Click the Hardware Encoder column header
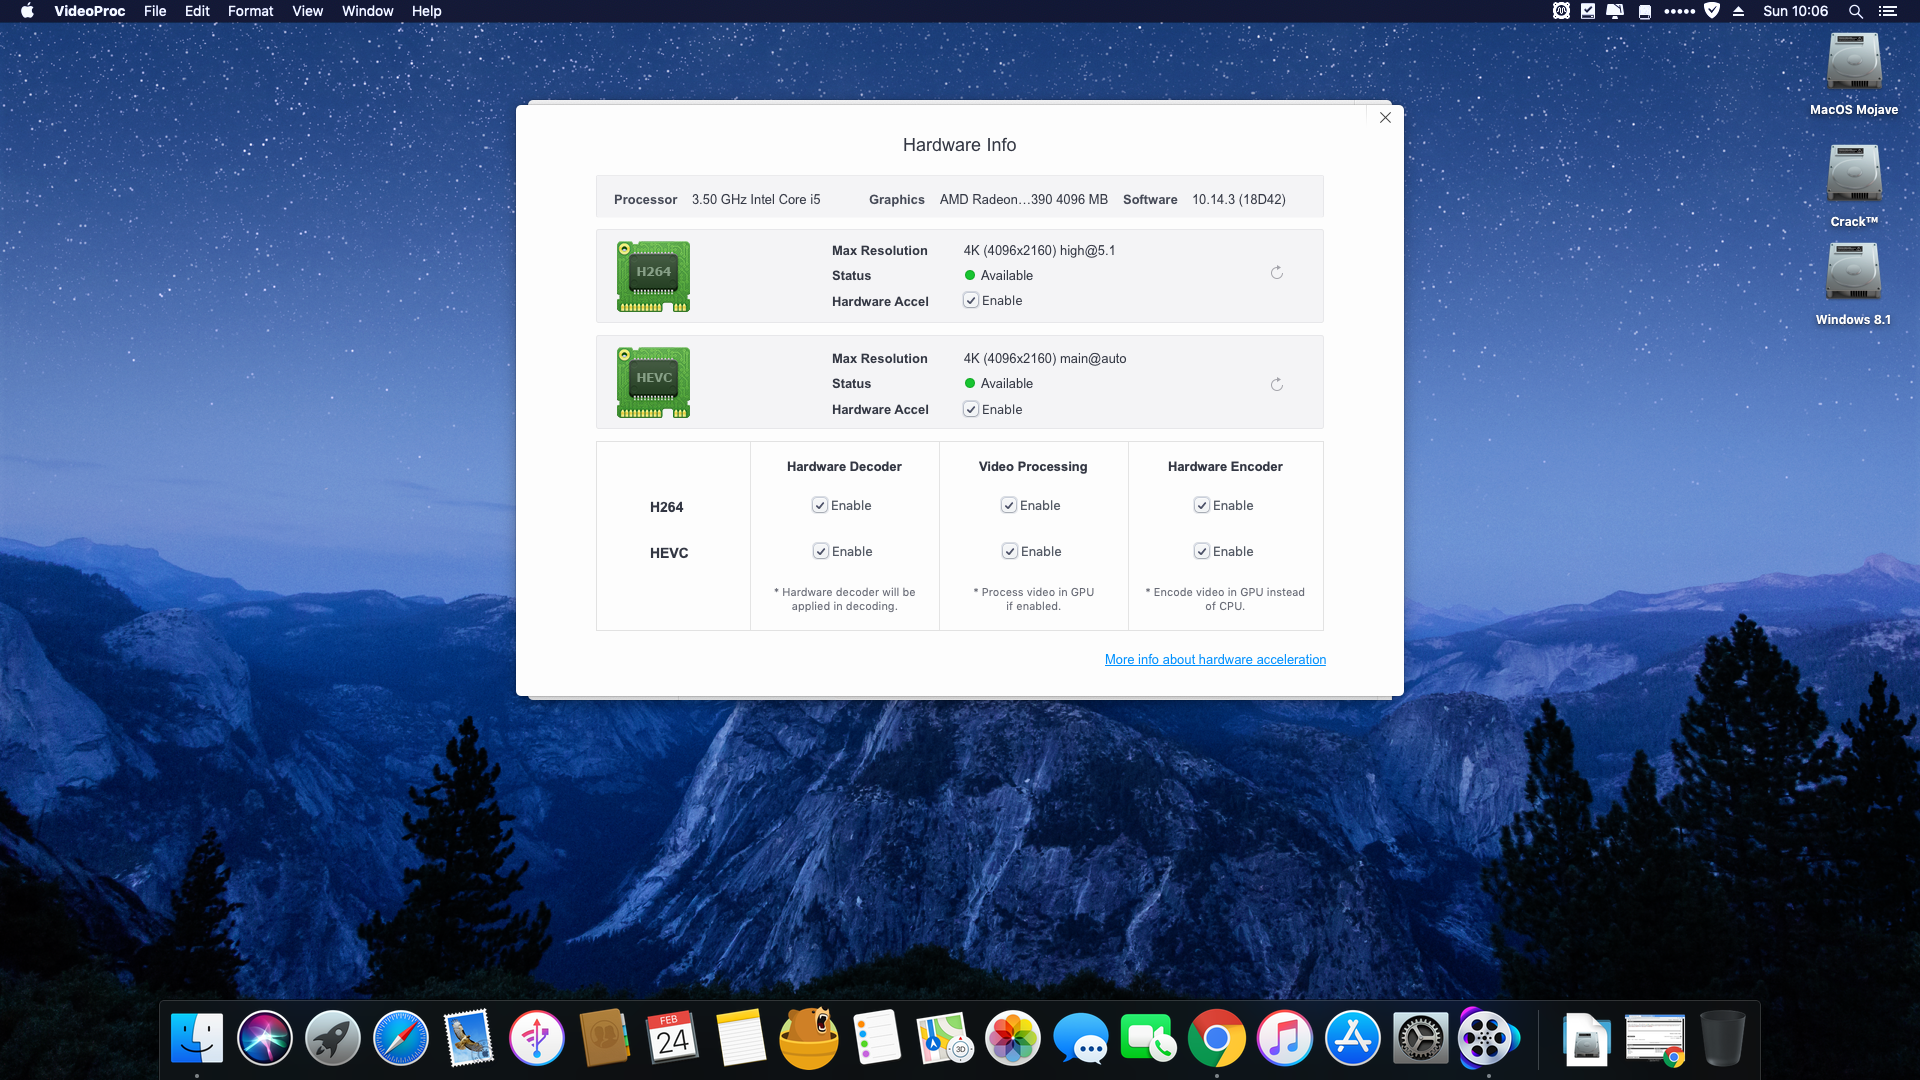The width and height of the screenshot is (1920, 1080). tap(1225, 467)
